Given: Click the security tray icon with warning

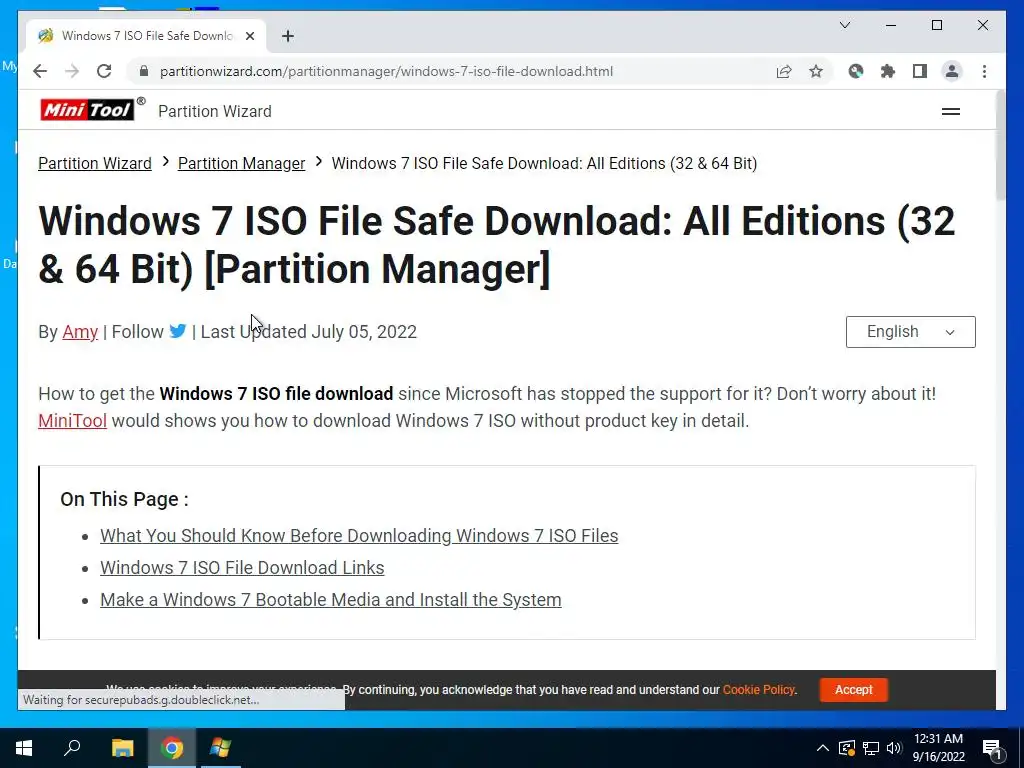Looking at the screenshot, I should [846, 748].
